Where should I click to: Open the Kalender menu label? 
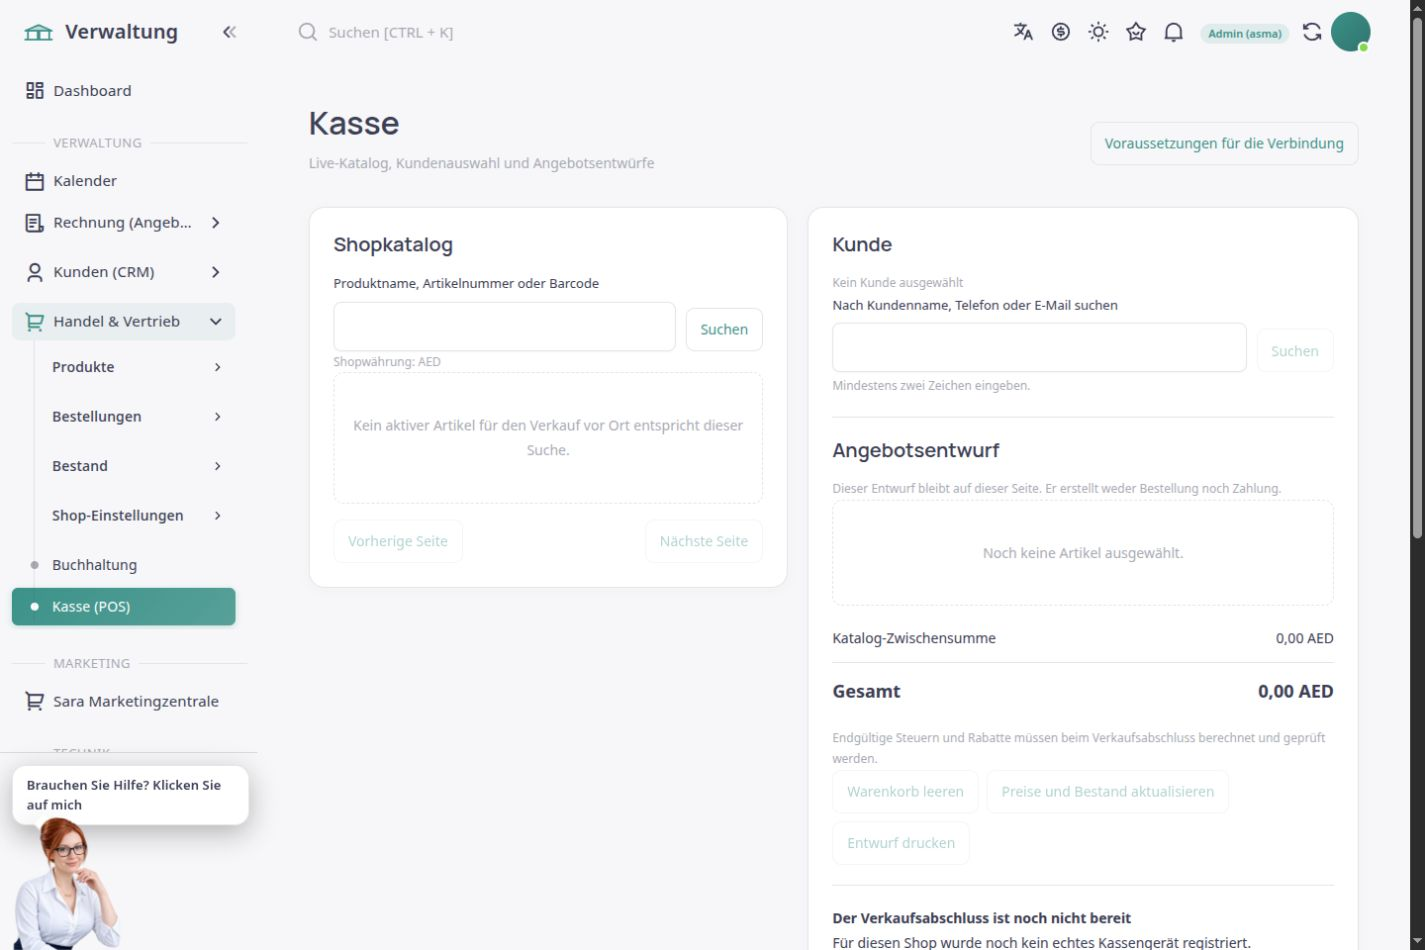click(85, 181)
